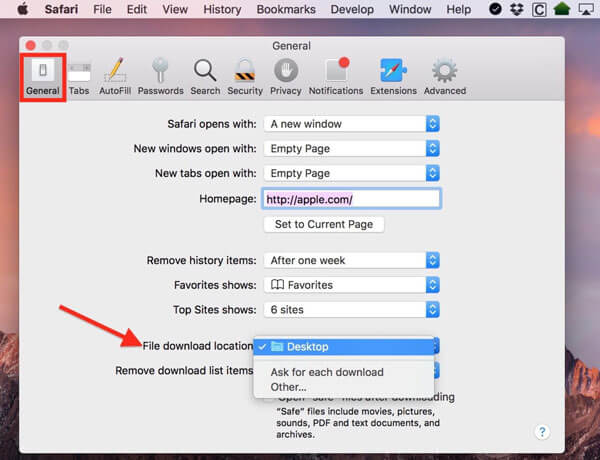Choose Ask for each download option
Viewport: 600px width, 460px height.
pyautogui.click(x=344, y=372)
